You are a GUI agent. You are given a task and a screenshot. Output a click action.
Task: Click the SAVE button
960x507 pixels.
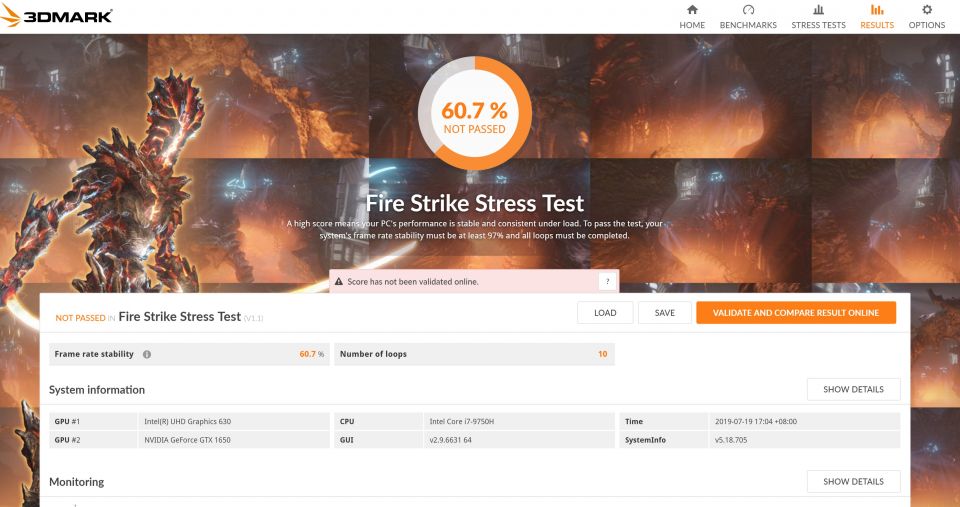664,313
